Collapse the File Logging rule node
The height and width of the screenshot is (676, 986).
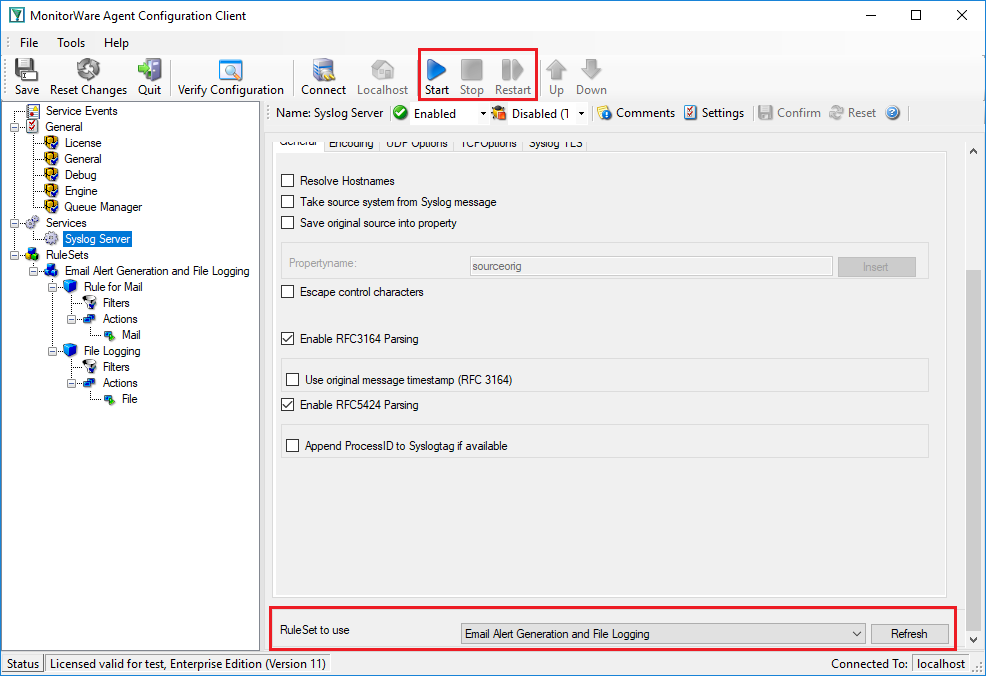(x=53, y=352)
